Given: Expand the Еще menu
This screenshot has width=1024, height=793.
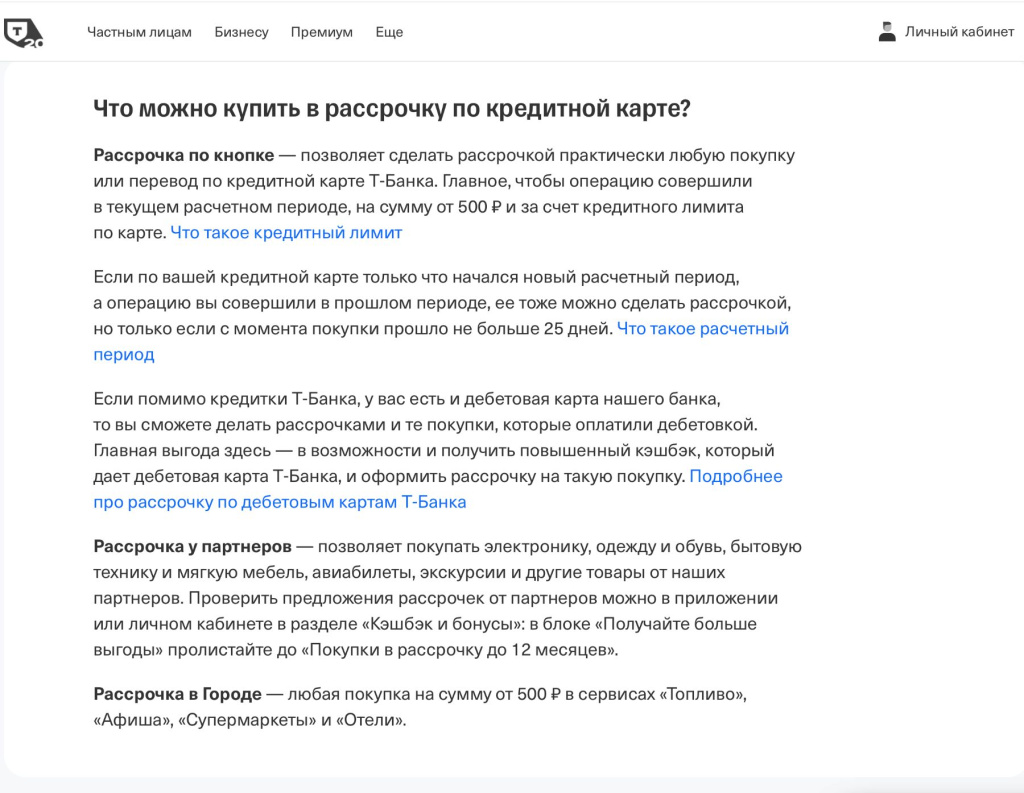Looking at the screenshot, I should [389, 32].
